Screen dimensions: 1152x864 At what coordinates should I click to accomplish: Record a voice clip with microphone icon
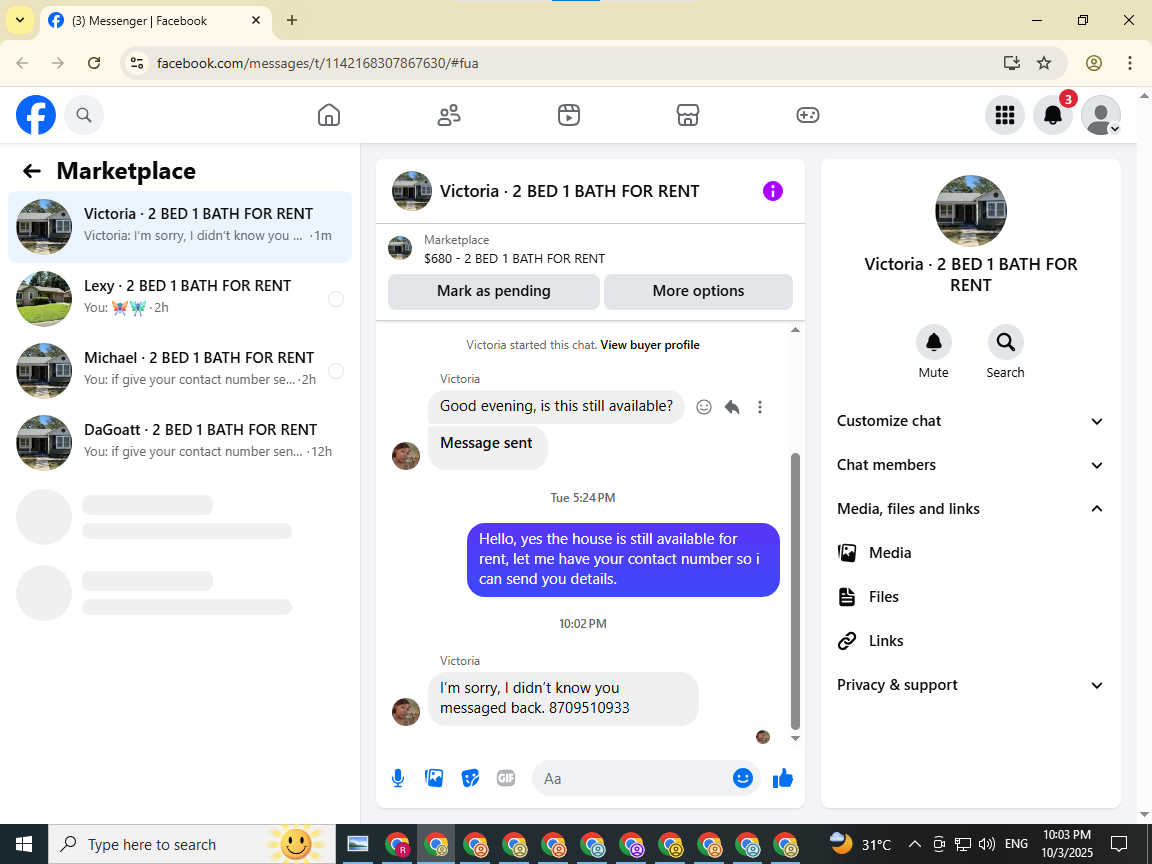[397, 779]
